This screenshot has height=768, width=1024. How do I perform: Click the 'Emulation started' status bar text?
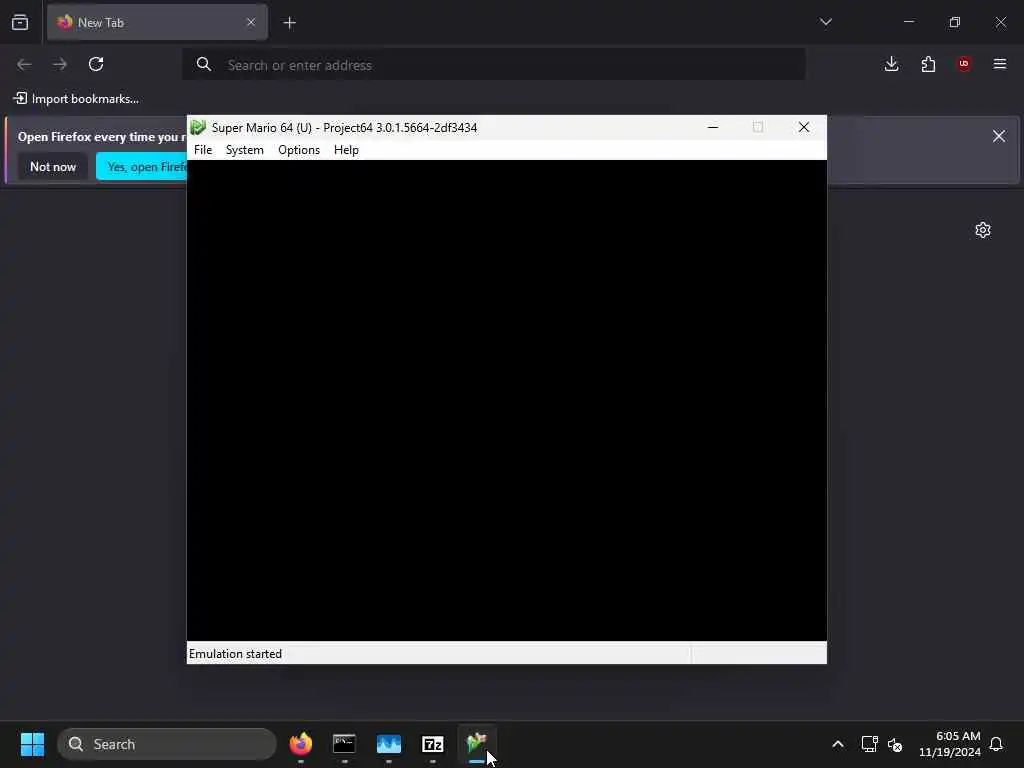235,654
